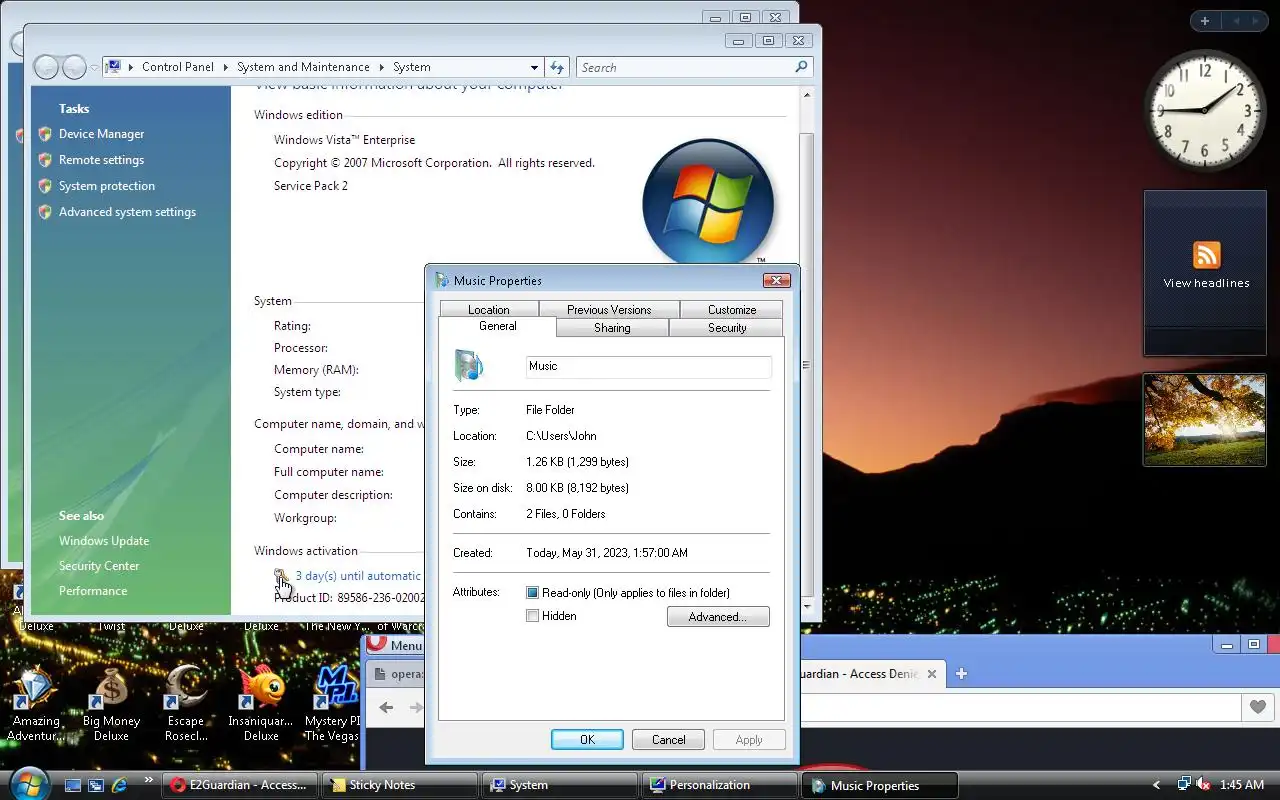The height and width of the screenshot is (800, 1280).
Task: Open Device Manager from Tasks
Action: [x=101, y=134]
